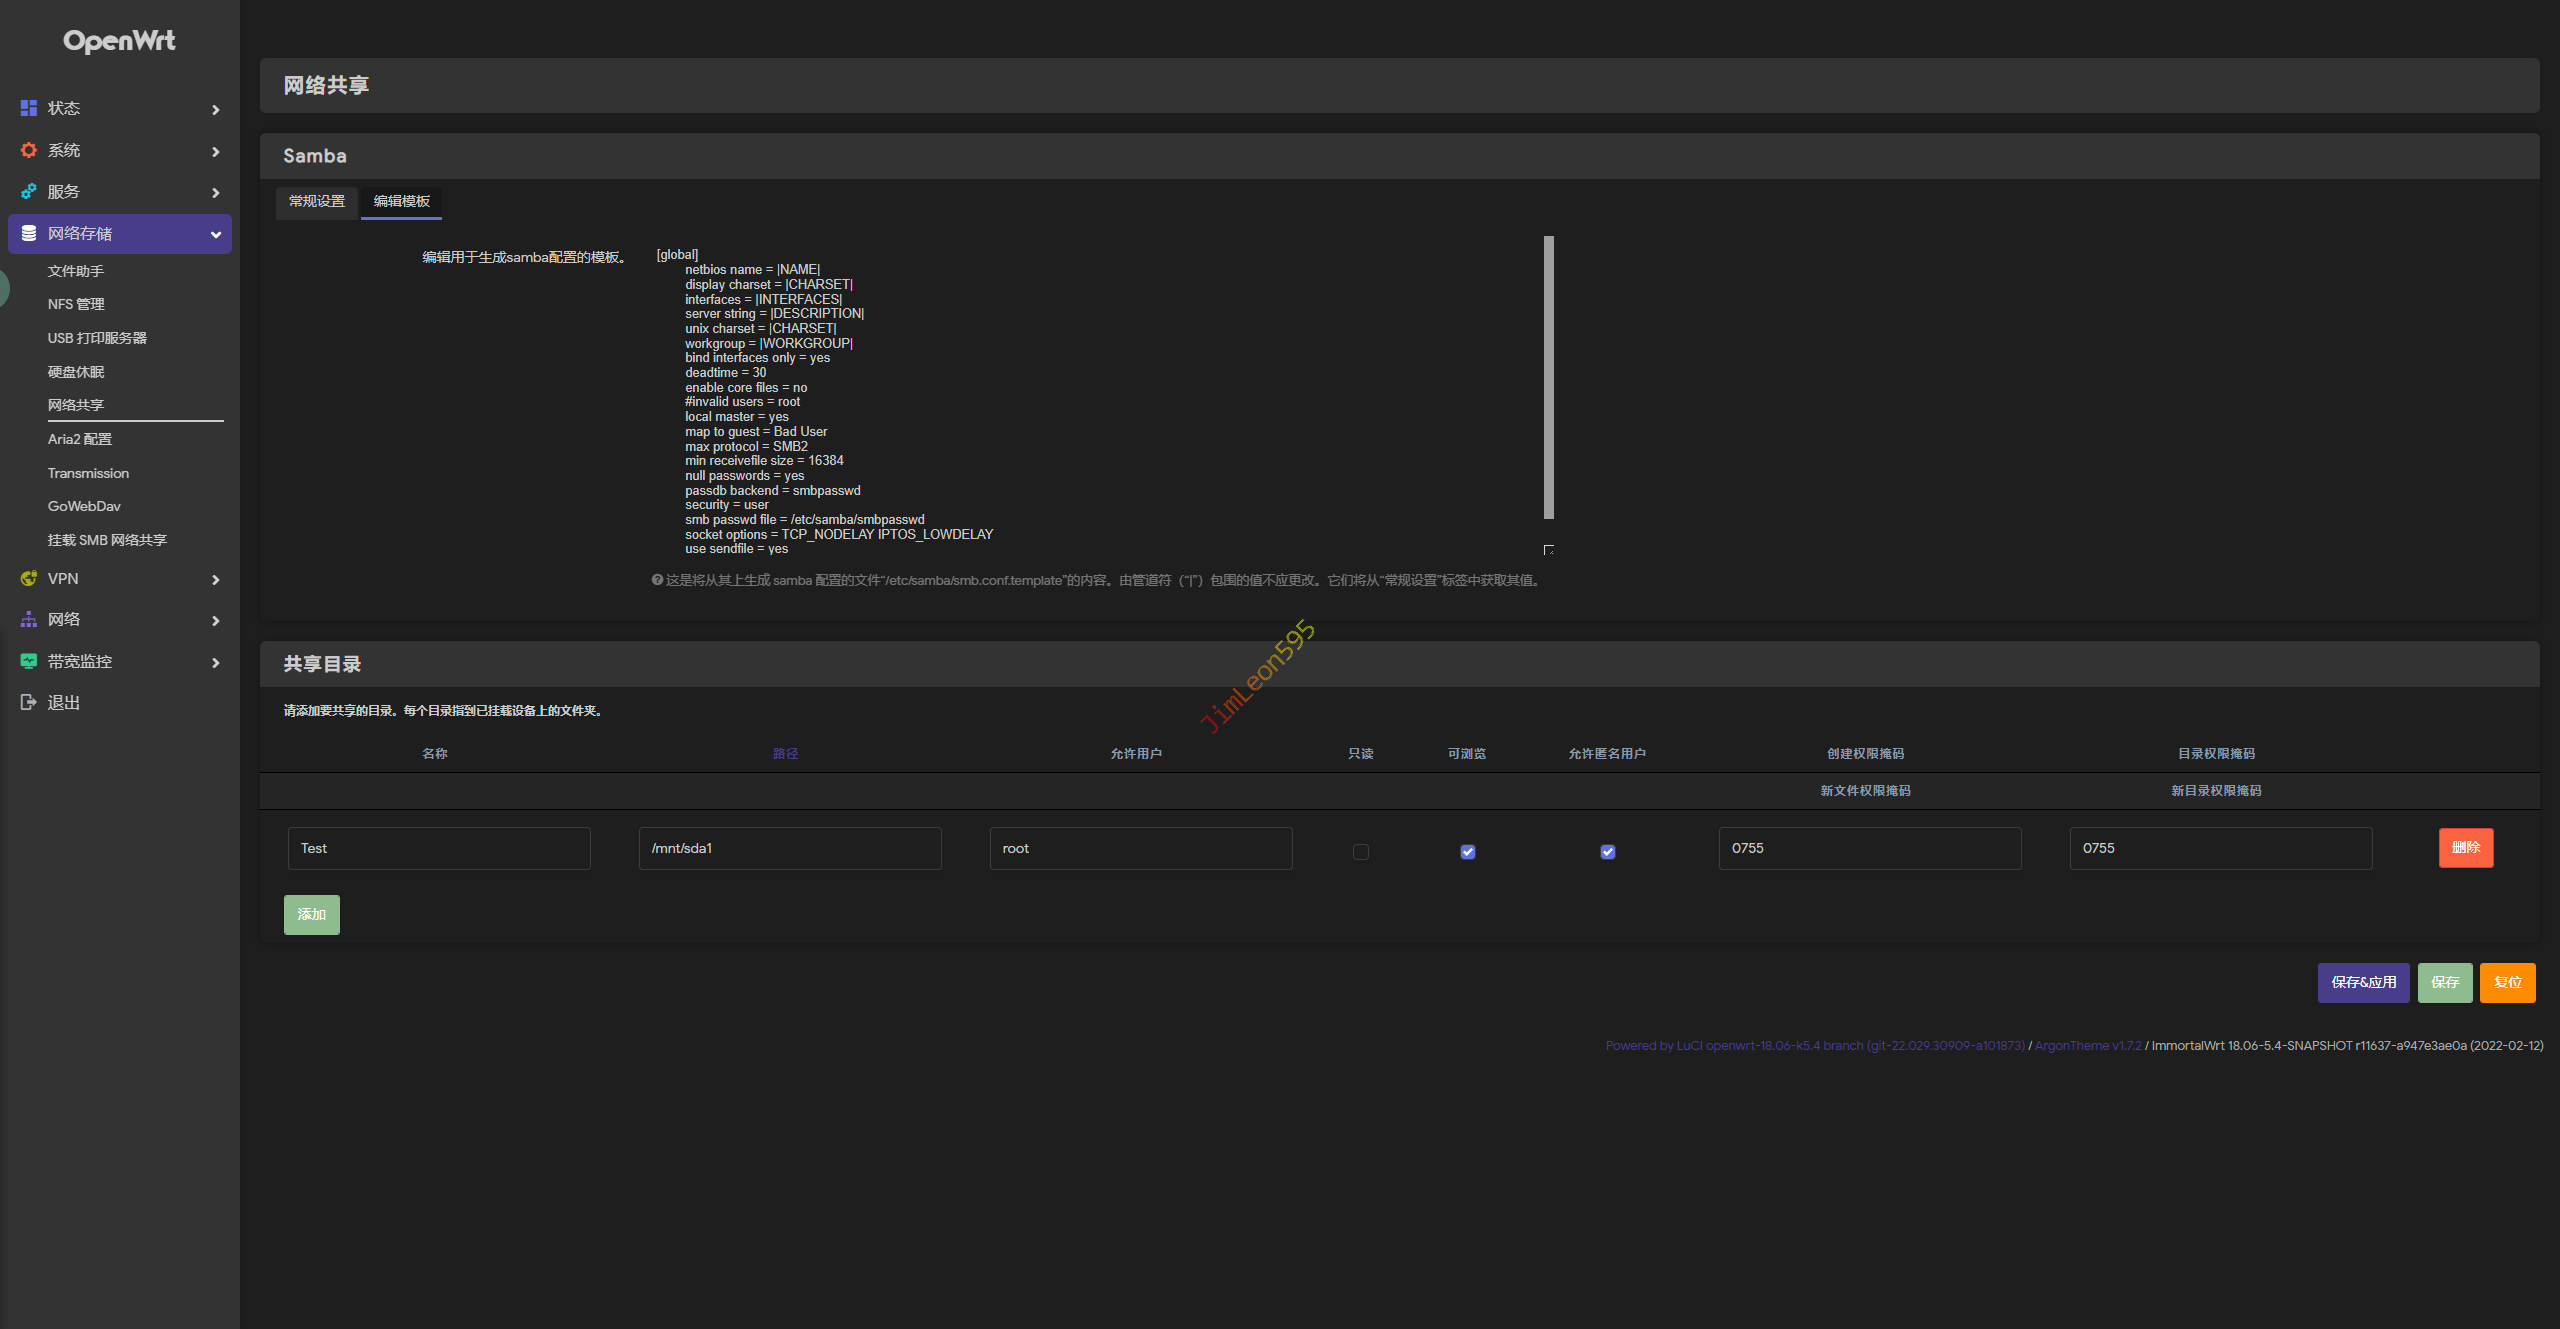Viewport: 2560px width, 1329px height.
Task: Click the 保存&应用 button
Action: 2363,982
